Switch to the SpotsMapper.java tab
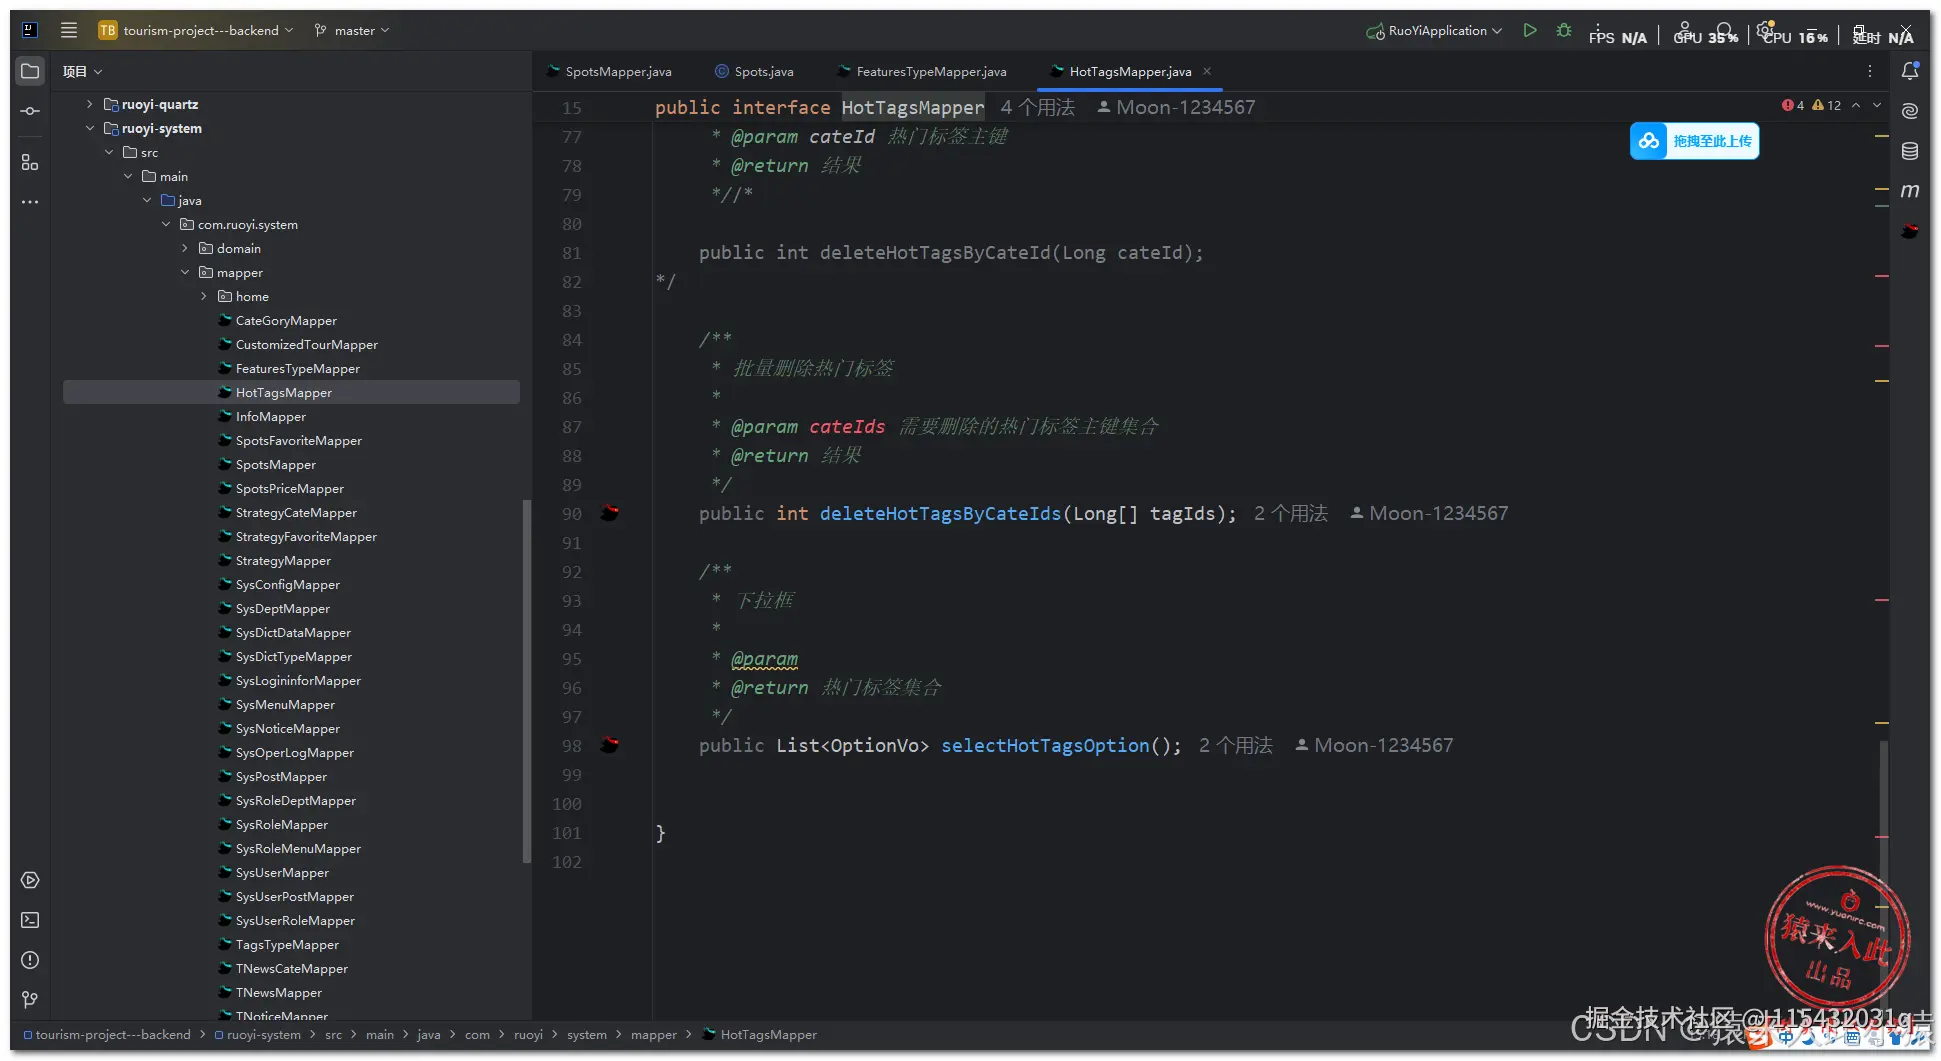The width and height of the screenshot is (1941, 1061). tap(609, 71)
